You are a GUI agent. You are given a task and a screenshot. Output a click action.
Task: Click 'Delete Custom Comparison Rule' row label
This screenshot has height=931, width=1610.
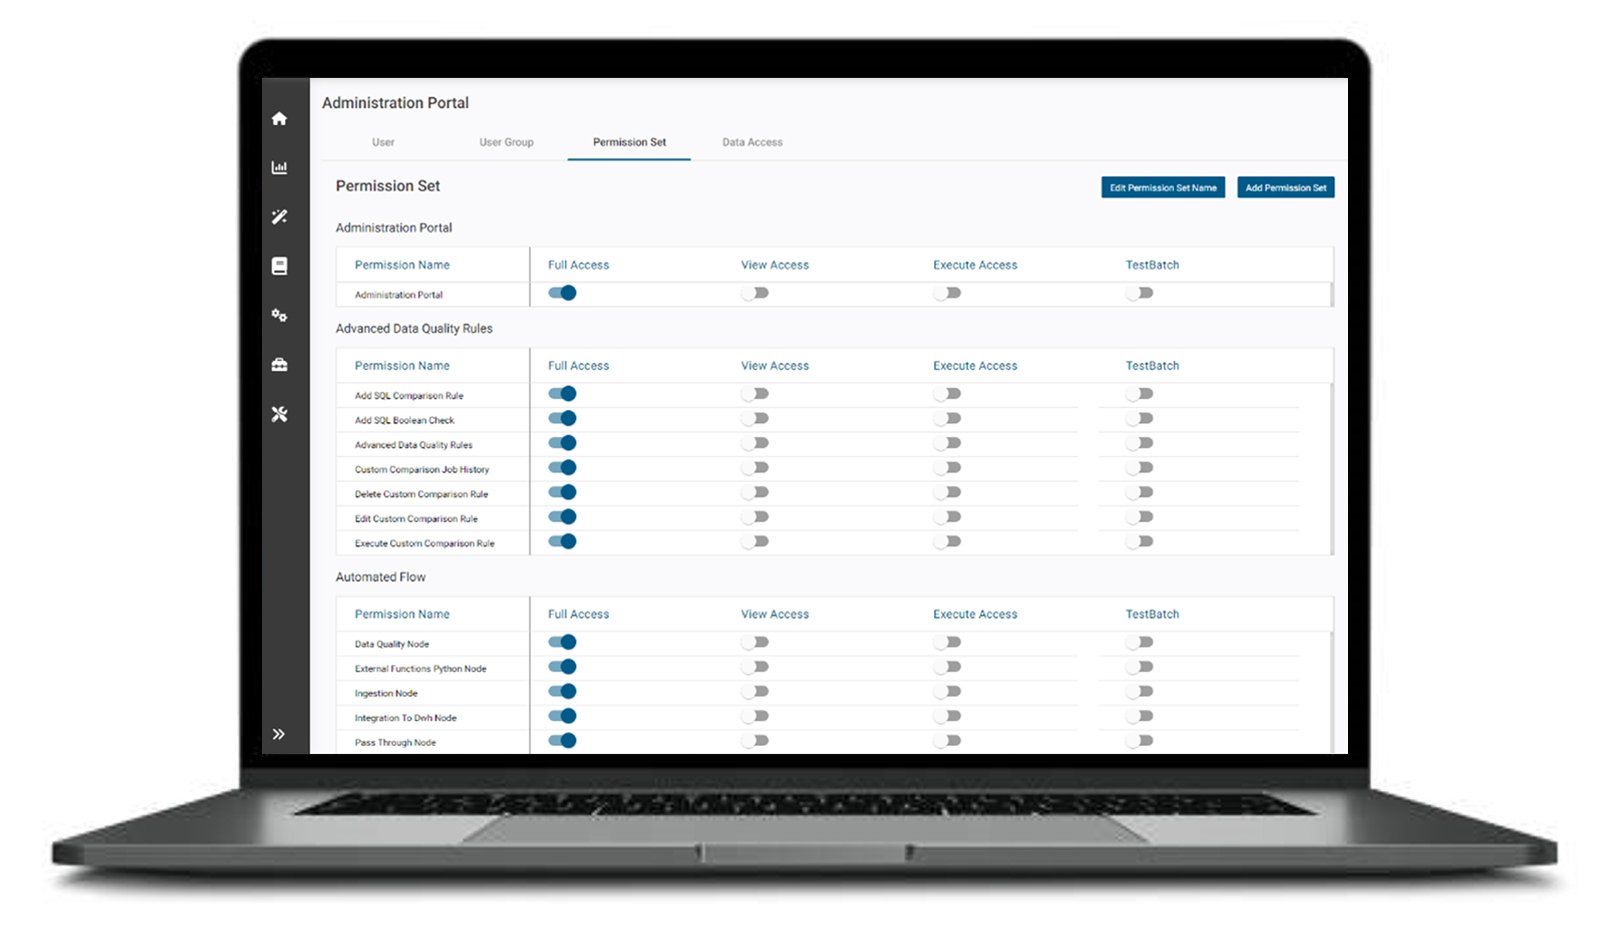421,494
